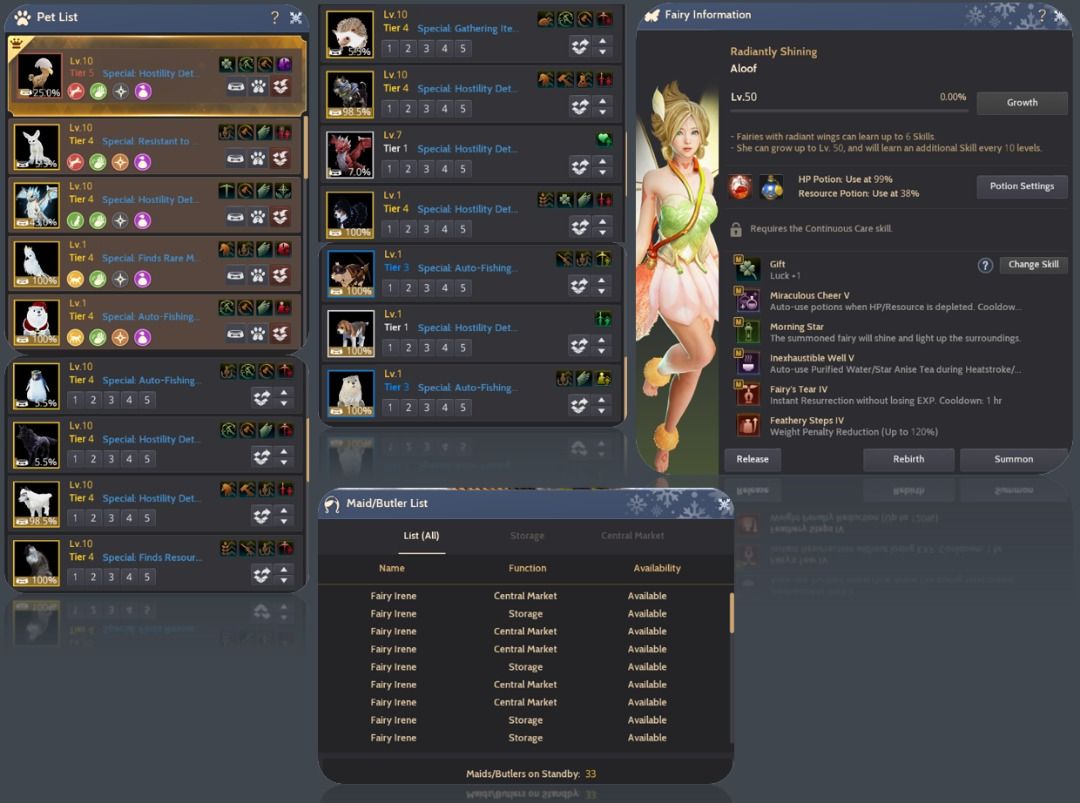Move the penguin pet down in order

(x=284, y=403)
